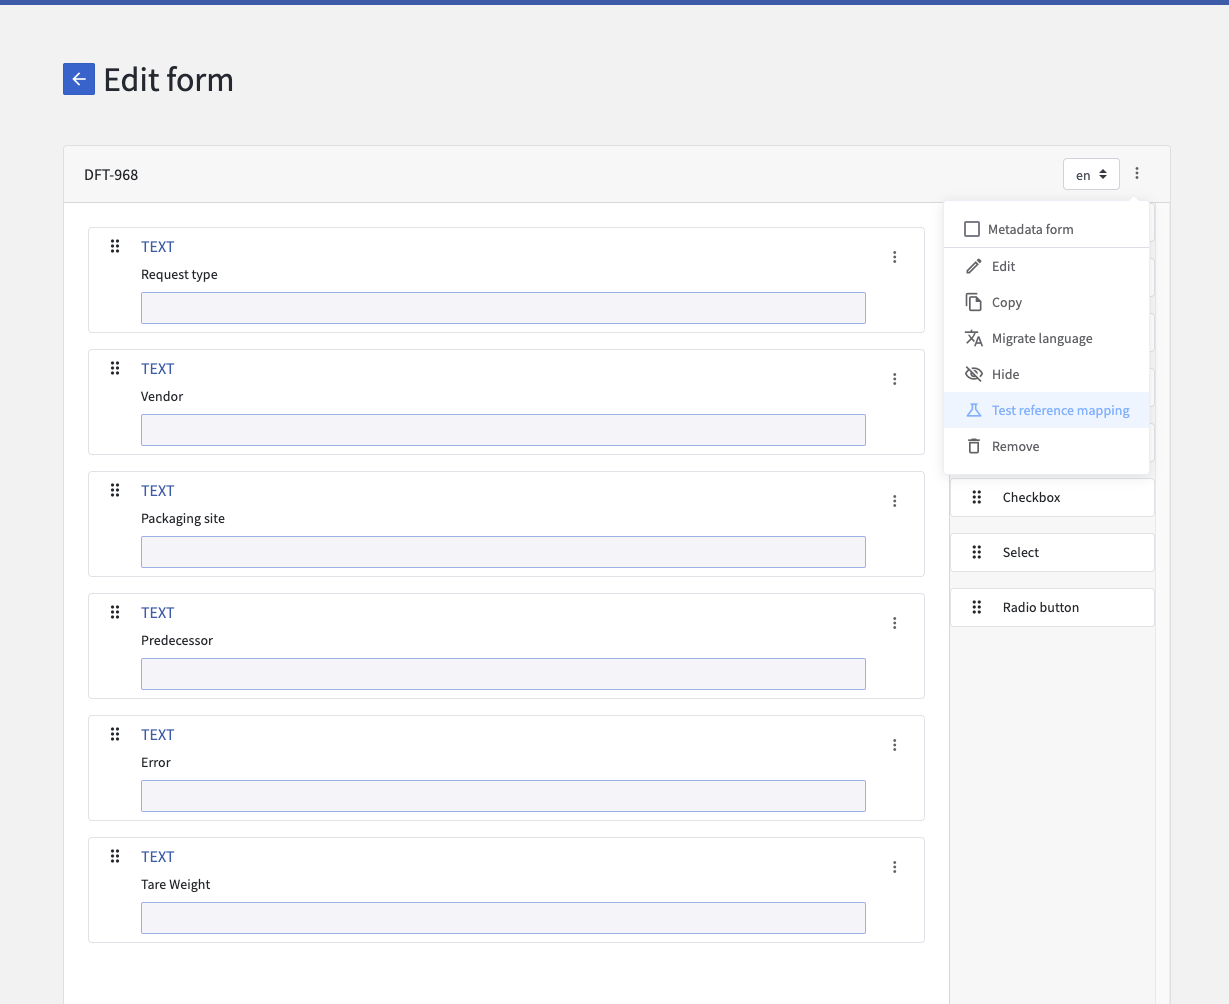This screenshot has width=1229, height=1004.
Task: Click the Copy icon in the menu
Action: [973, 303]
